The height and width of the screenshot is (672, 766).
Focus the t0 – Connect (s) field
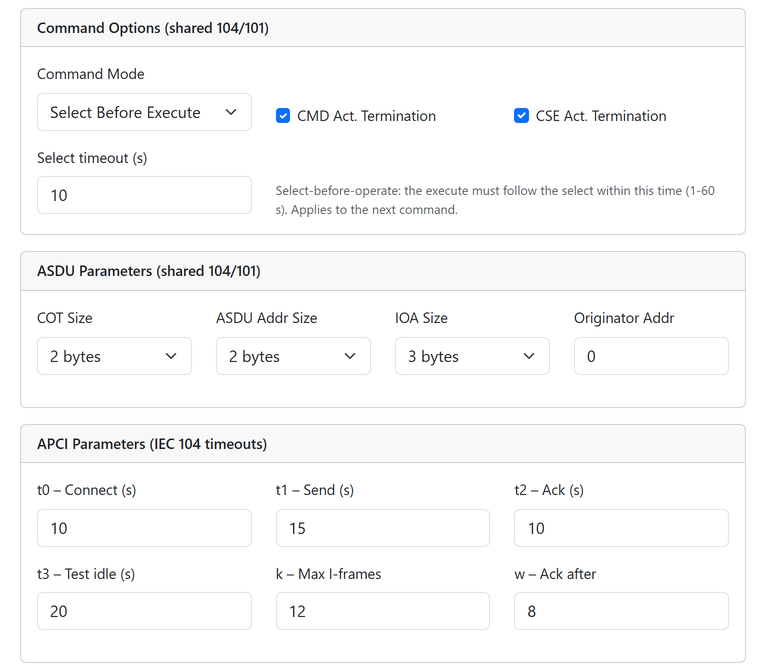[x=144, y=528]
